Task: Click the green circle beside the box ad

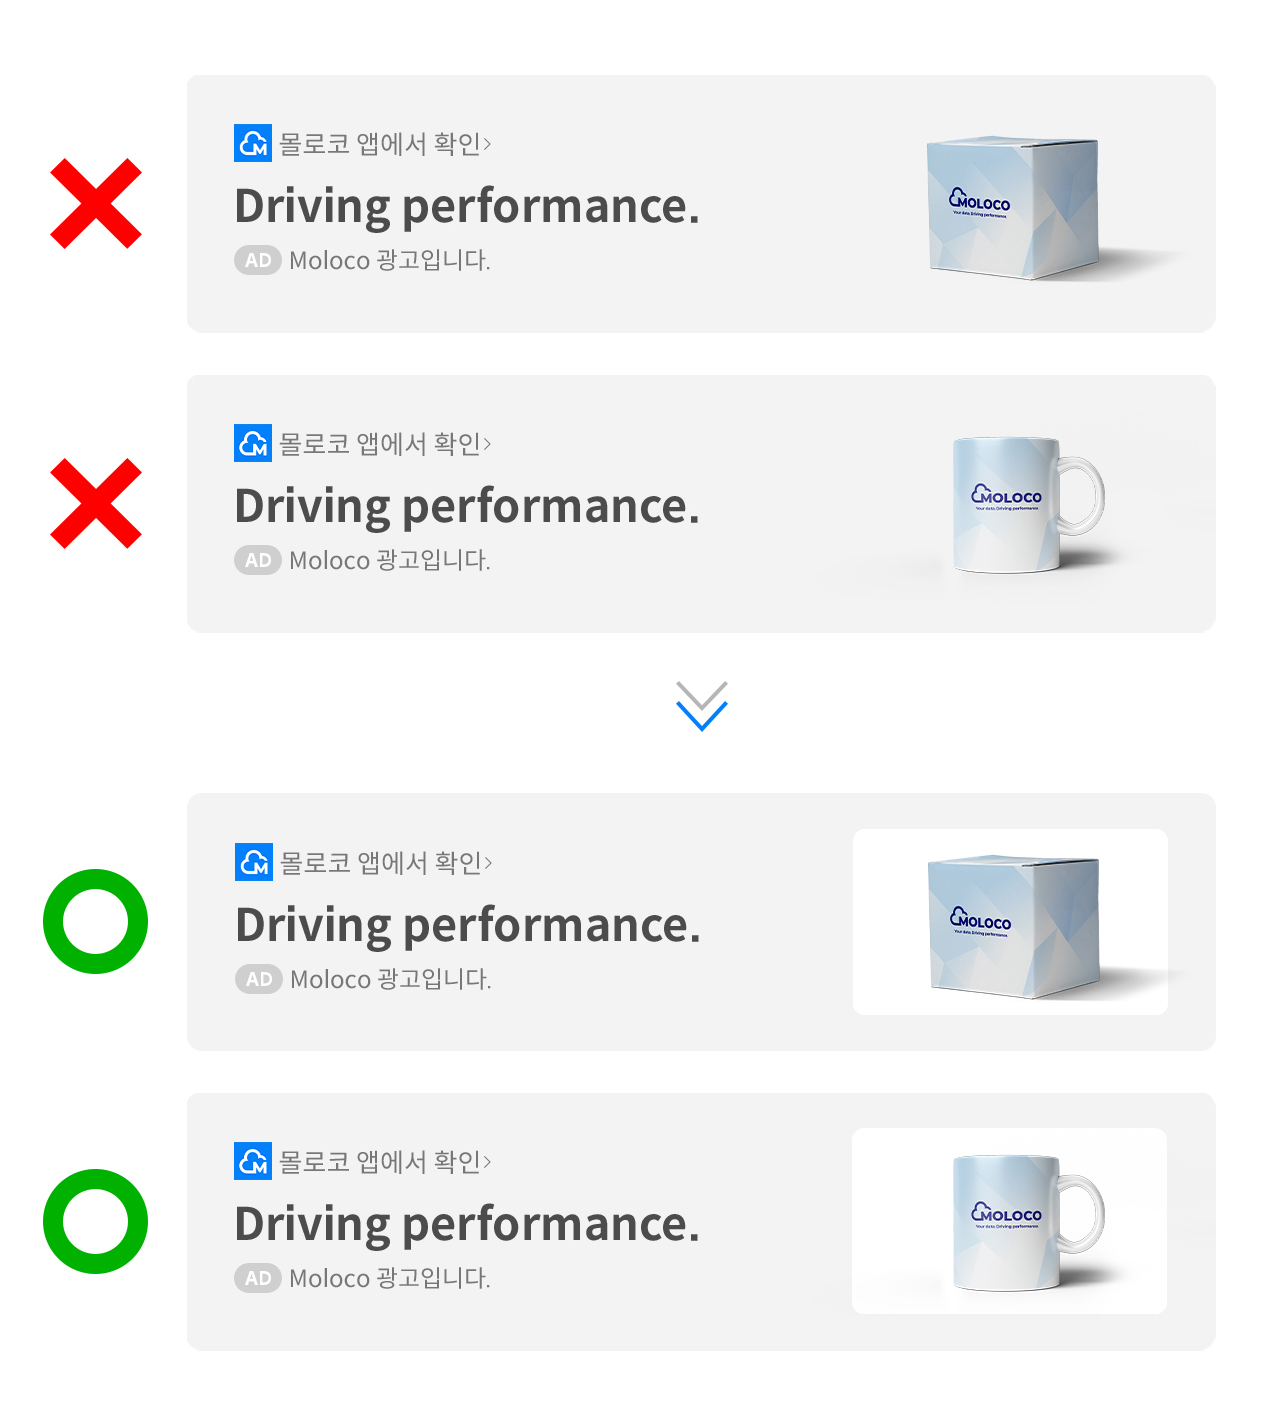Action: tap(96, 921)
